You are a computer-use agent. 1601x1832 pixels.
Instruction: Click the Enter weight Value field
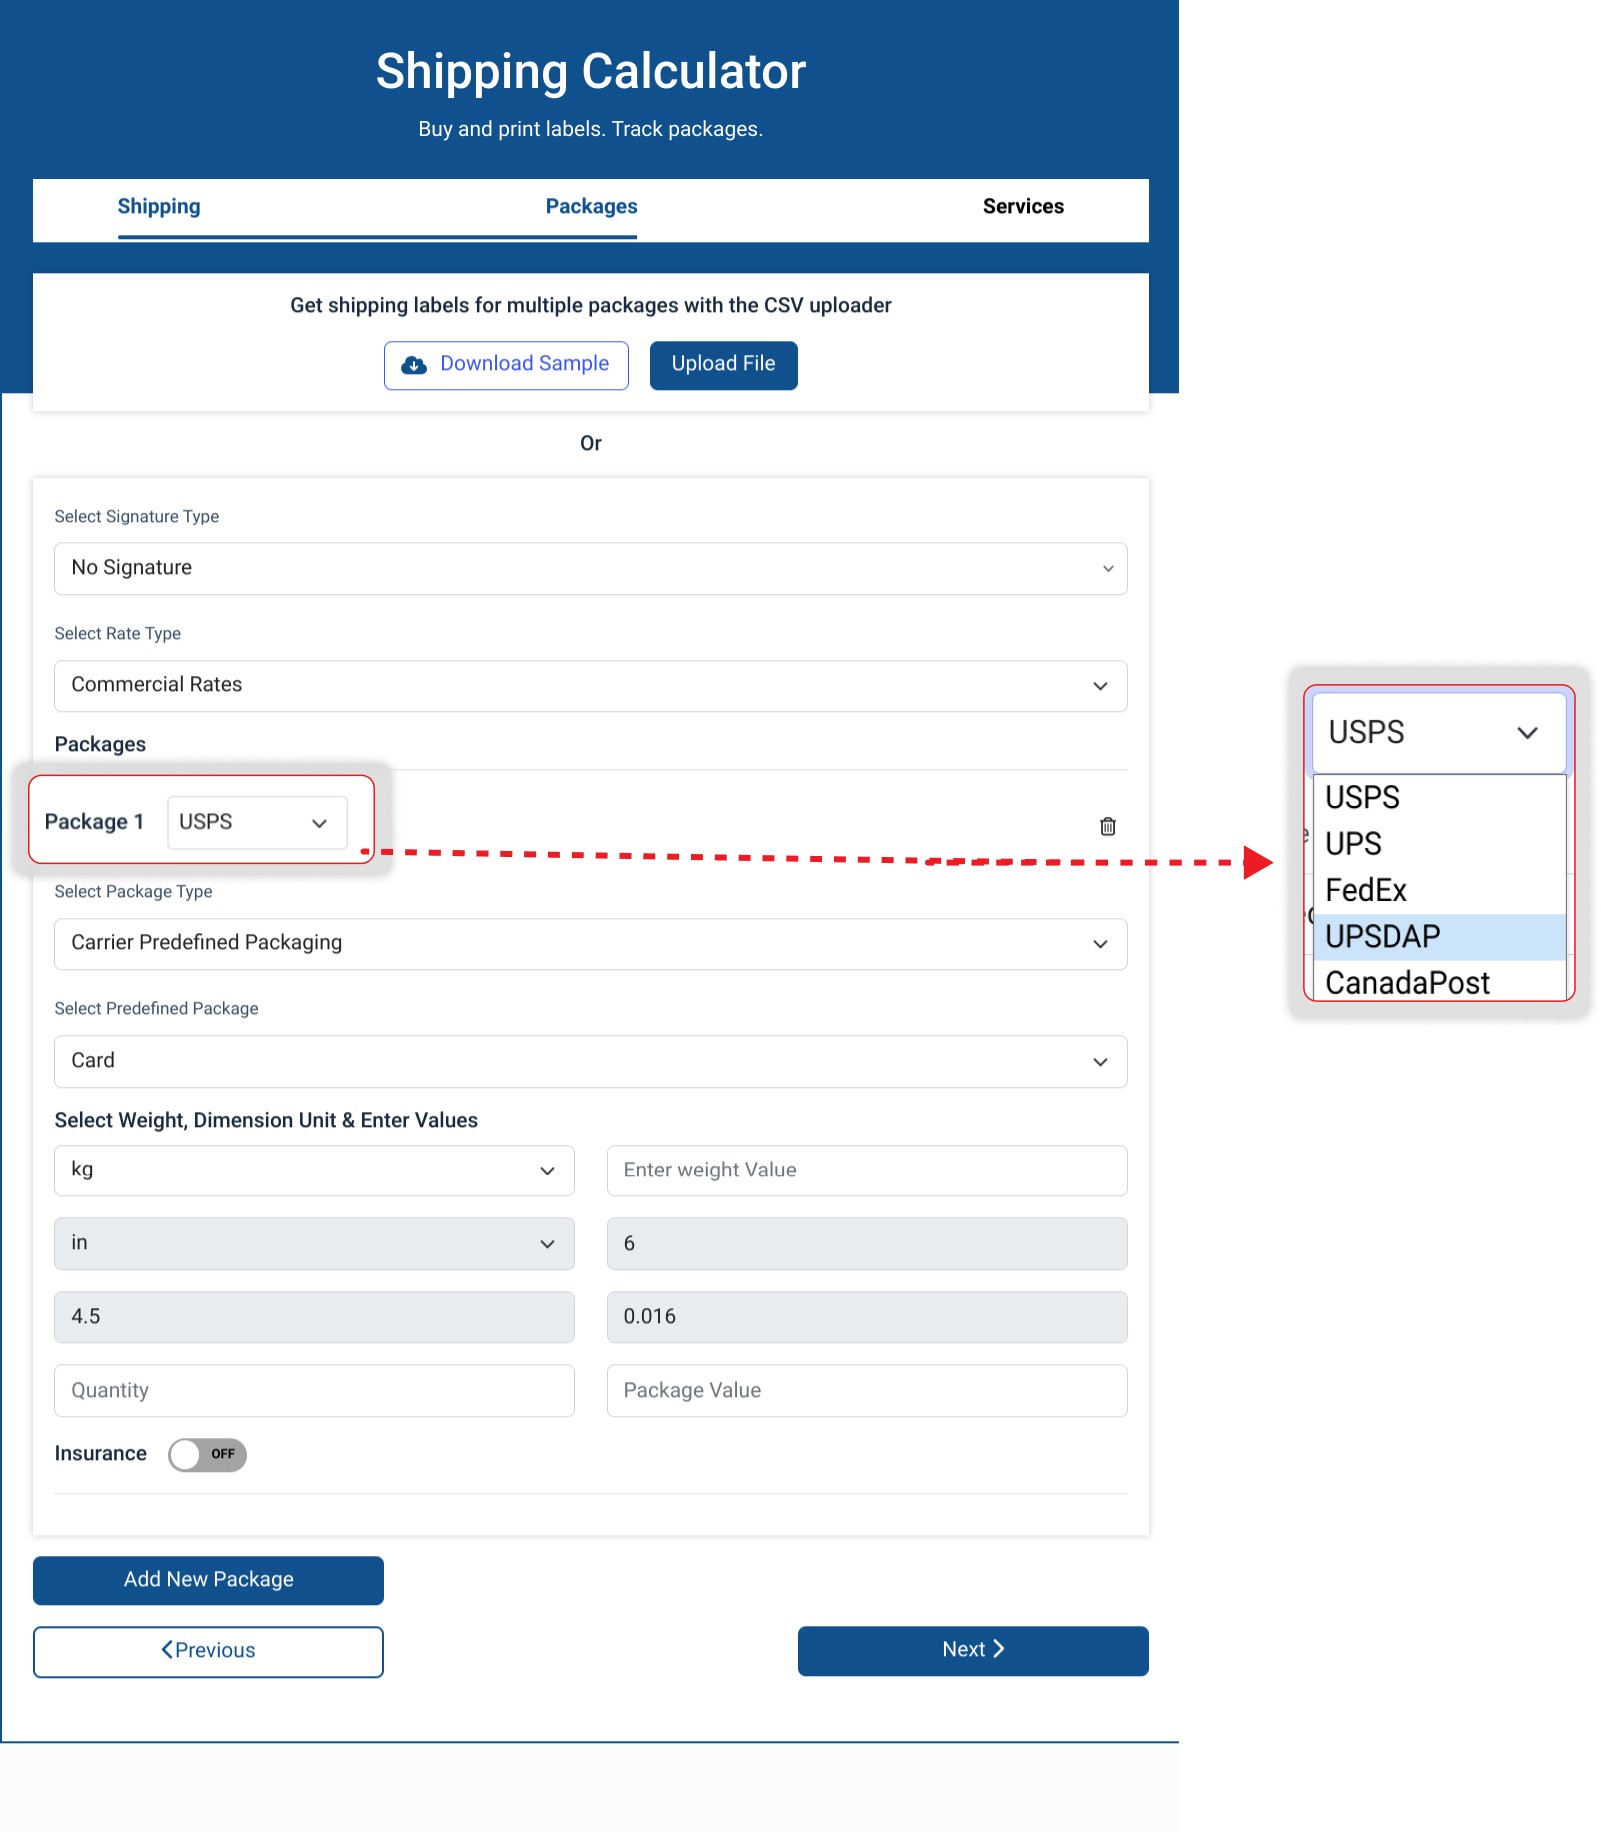click(x=866, y=1170)
